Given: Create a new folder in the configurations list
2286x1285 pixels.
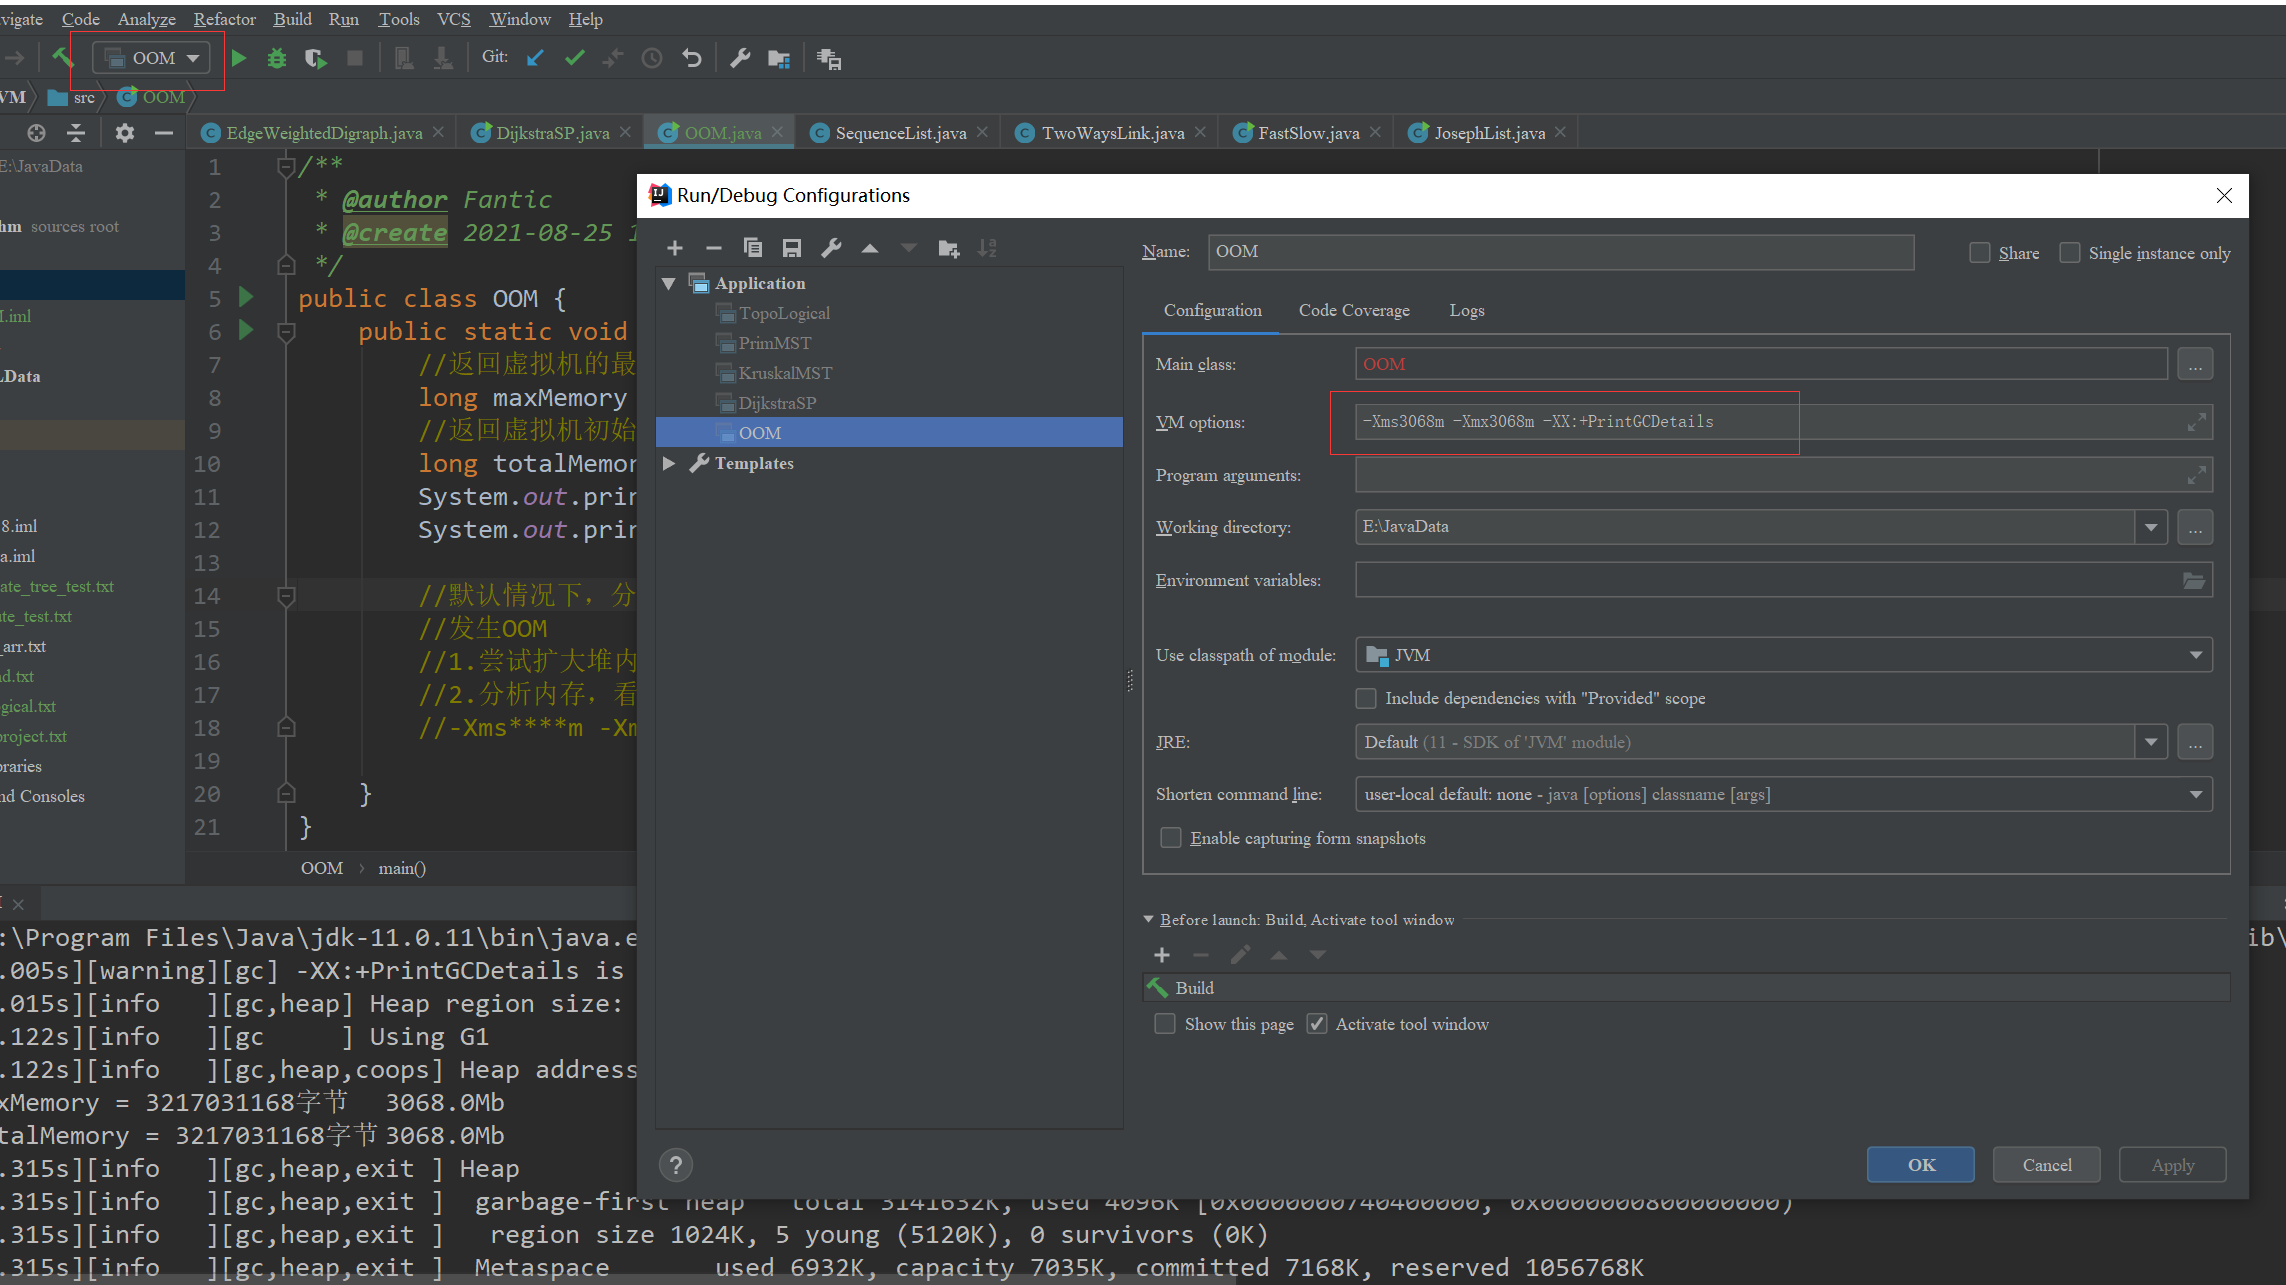Looking at the screenshot, I should pos(949,248).
